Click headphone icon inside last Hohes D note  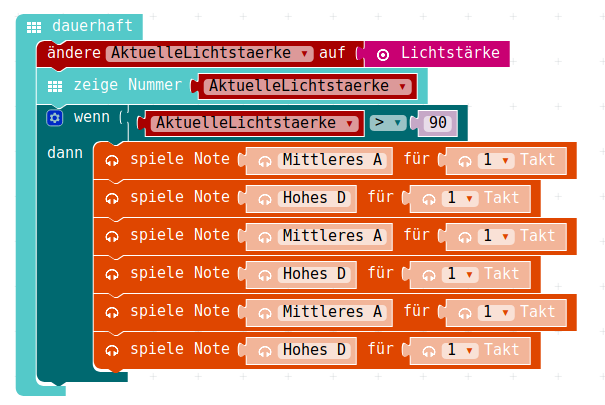point(265,351)
